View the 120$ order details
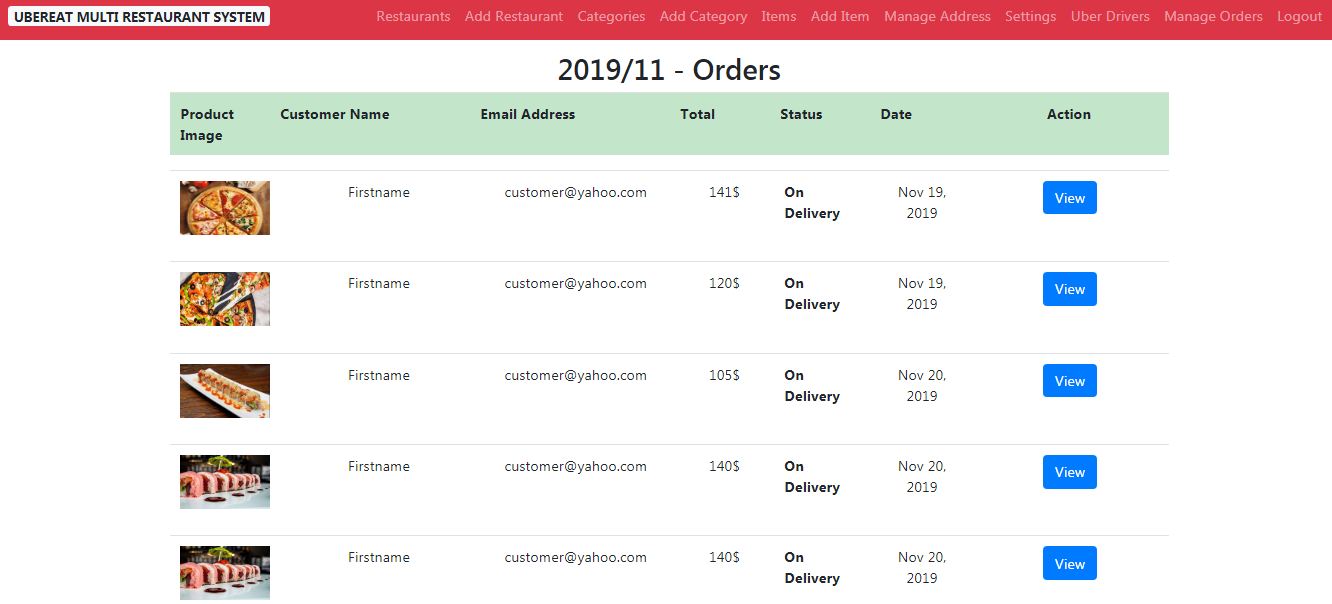 coord(1069,289)
